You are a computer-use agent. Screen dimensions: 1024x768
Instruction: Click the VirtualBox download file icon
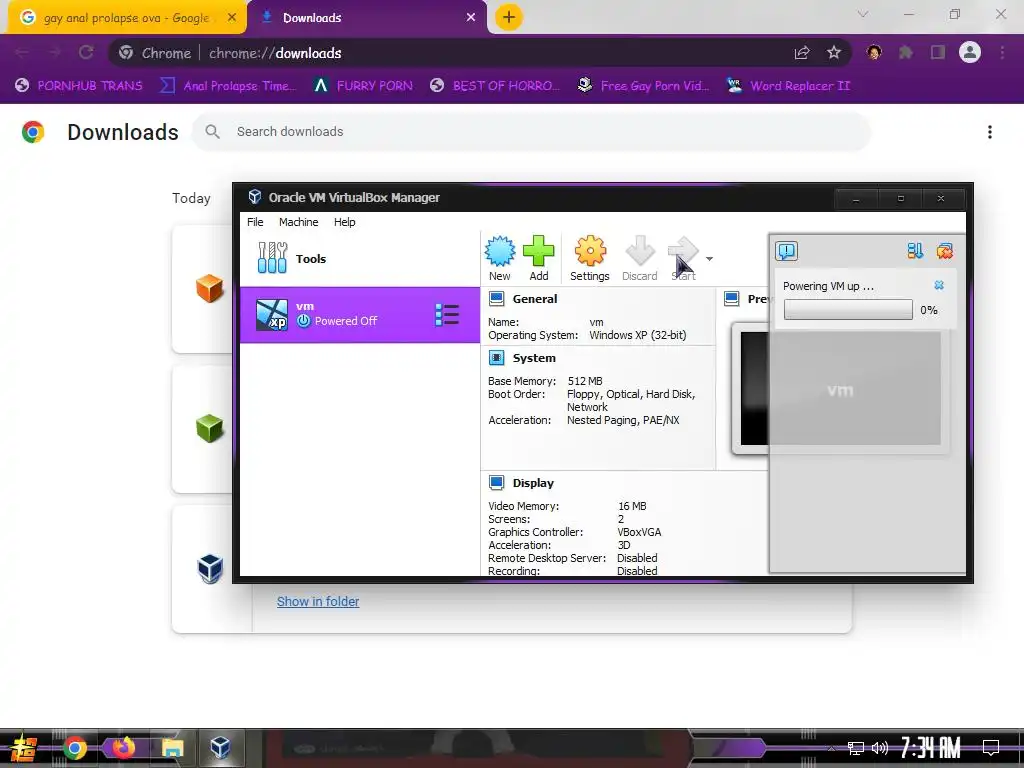pos(210,569)
